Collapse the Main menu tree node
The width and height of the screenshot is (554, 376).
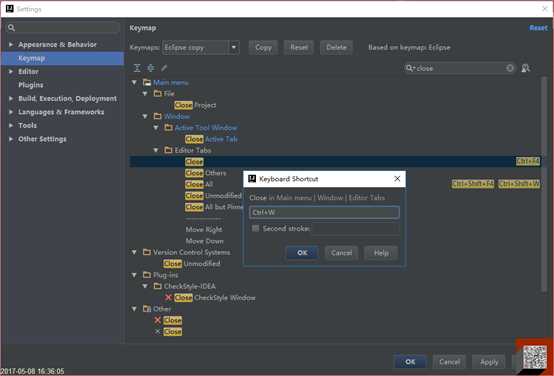(x=134, y=83)
